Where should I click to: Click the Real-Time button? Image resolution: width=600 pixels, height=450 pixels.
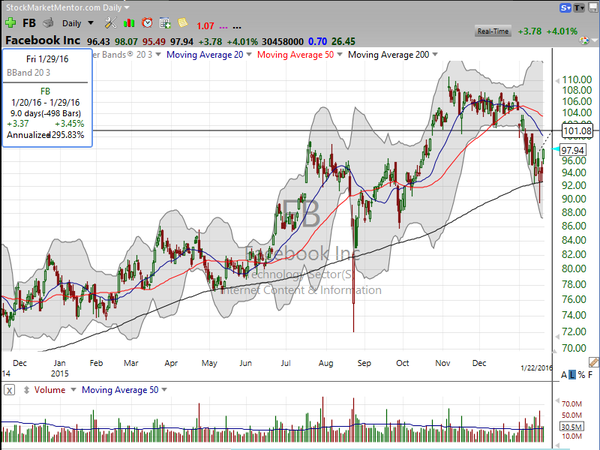click(493, 31)
